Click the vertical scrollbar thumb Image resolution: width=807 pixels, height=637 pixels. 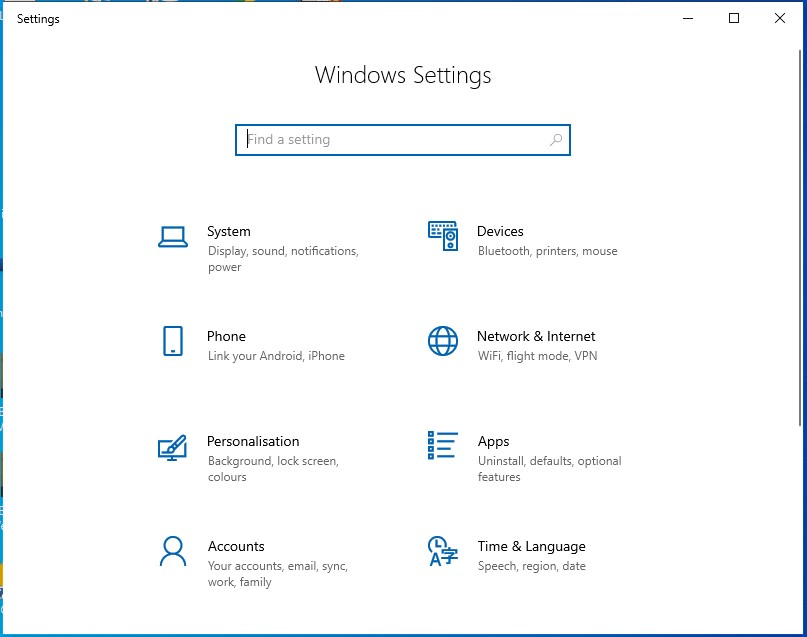click(800, 238)
